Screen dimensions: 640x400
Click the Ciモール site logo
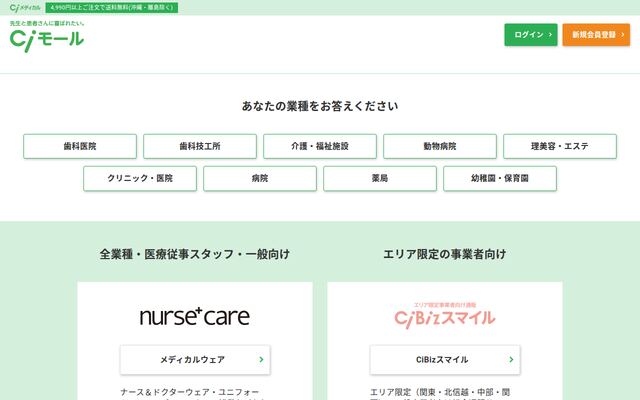click(47, 36)
